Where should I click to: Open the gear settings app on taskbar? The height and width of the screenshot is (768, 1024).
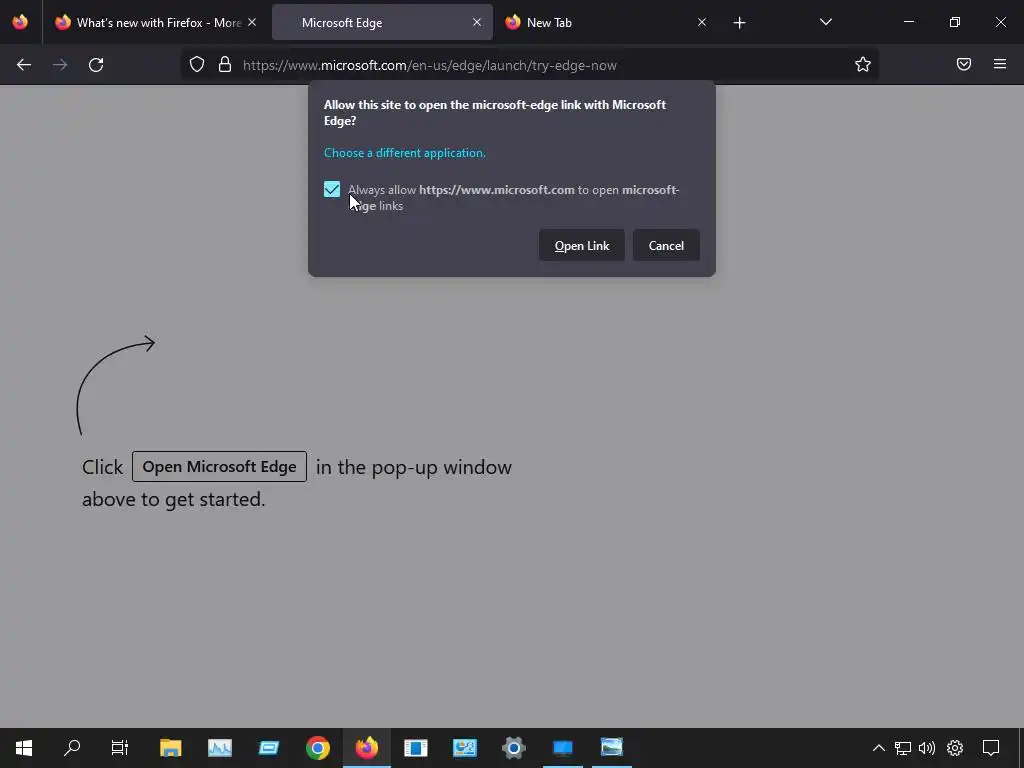[x=513, y=748]
